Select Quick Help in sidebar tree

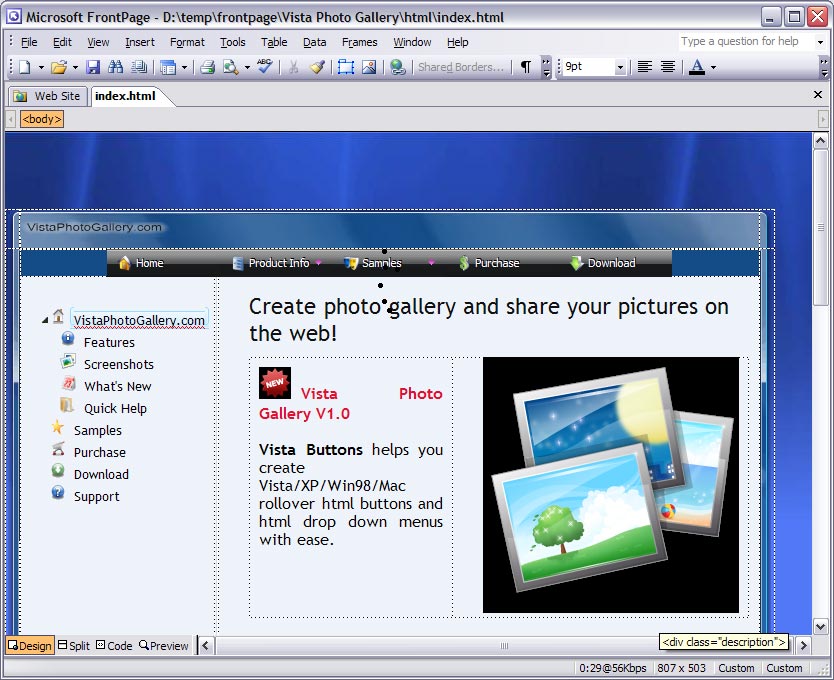click(115, 408)
